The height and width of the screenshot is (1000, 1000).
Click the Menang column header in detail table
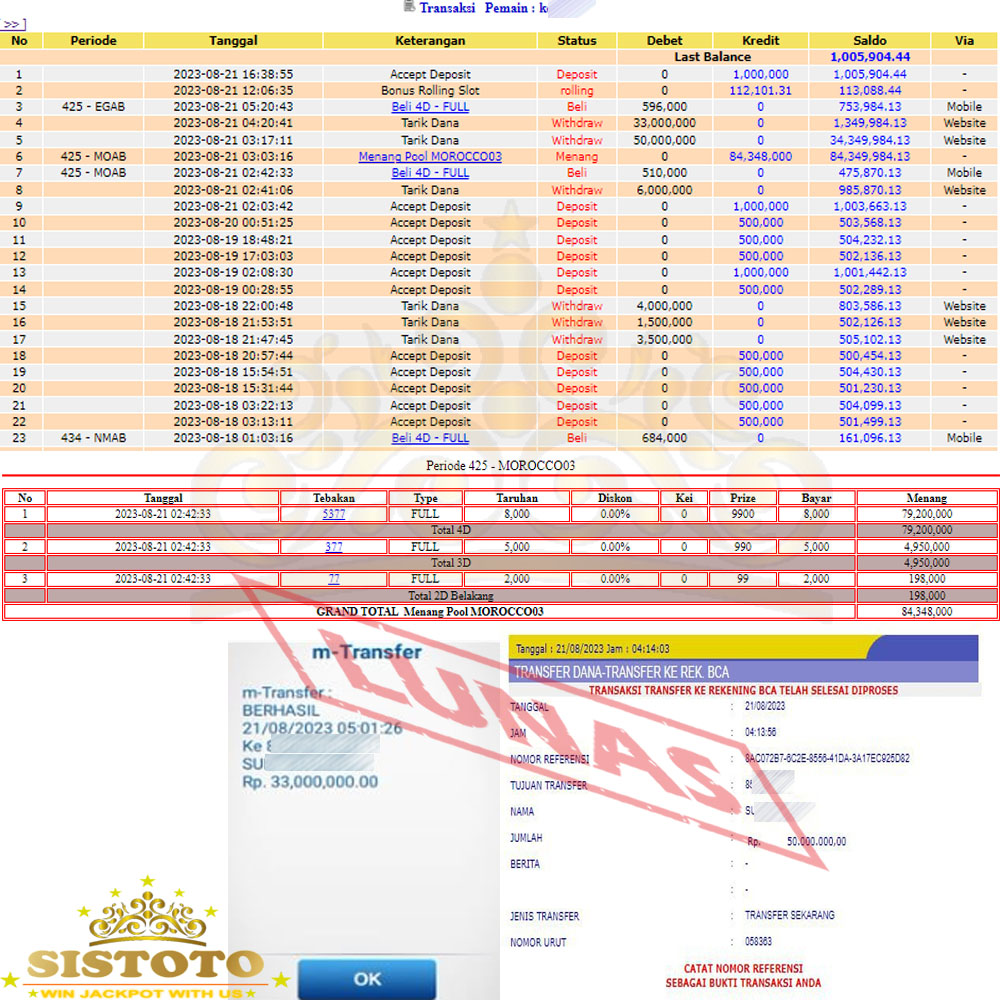click(x=926, y=497)
